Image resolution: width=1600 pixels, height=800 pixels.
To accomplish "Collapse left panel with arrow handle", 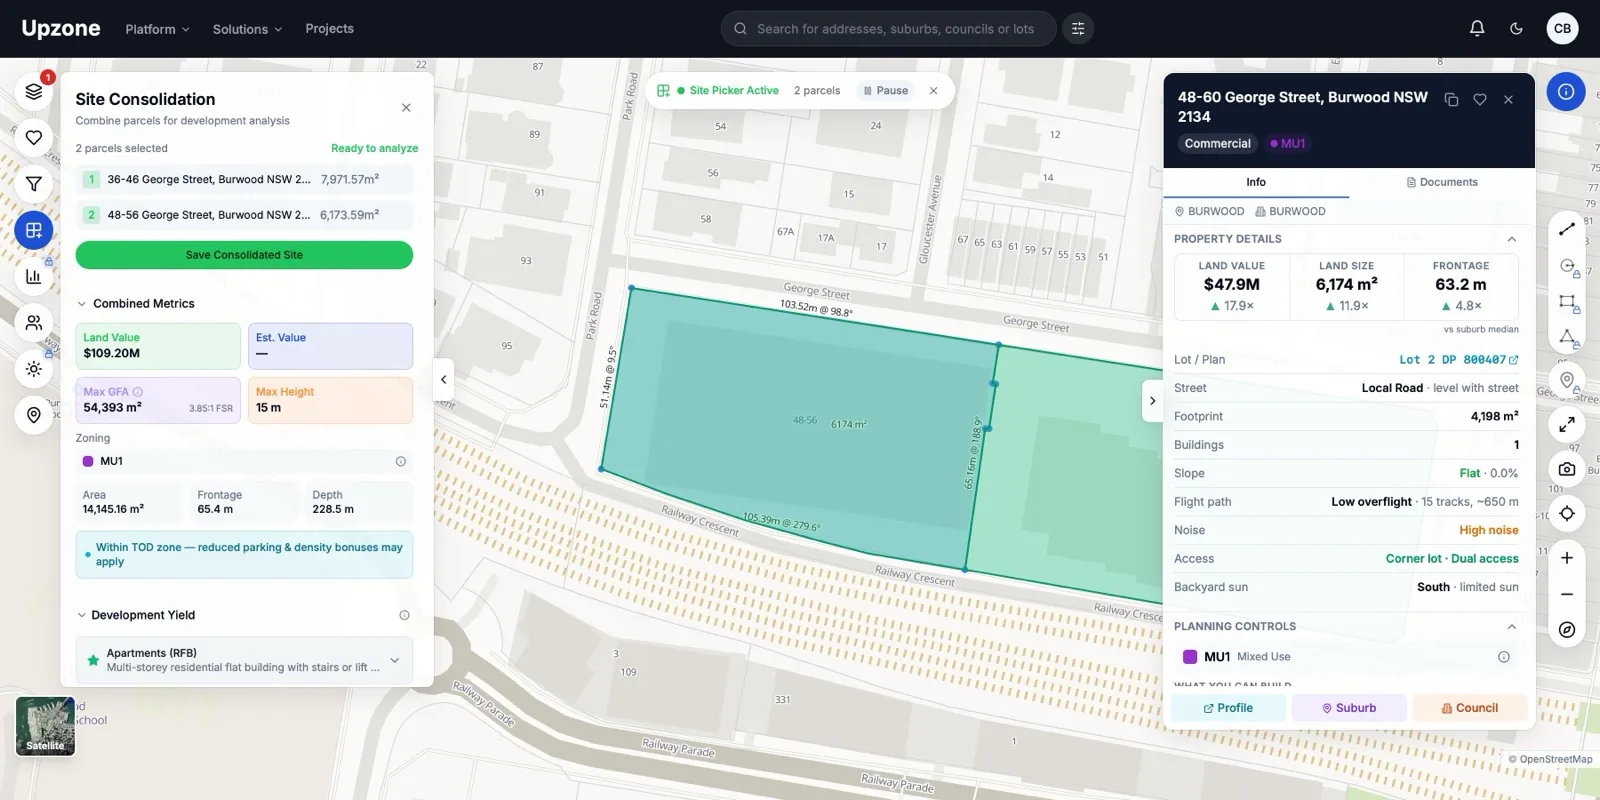I will point(444,380).
